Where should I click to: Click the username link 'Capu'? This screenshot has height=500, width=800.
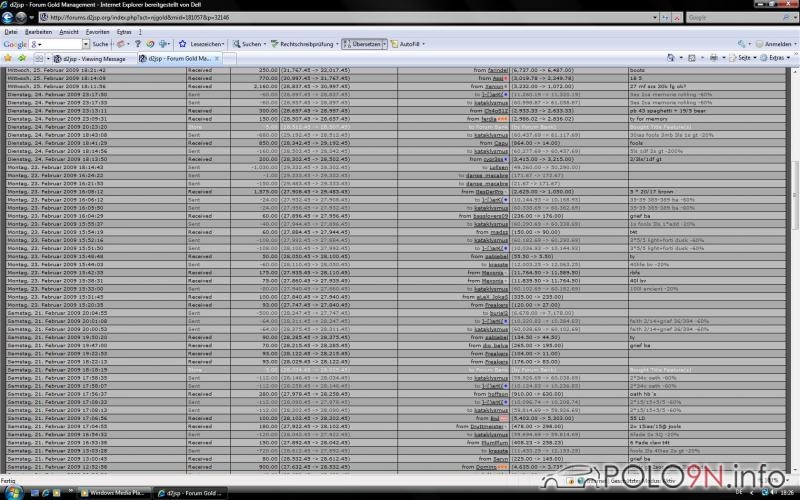(501, 143)
